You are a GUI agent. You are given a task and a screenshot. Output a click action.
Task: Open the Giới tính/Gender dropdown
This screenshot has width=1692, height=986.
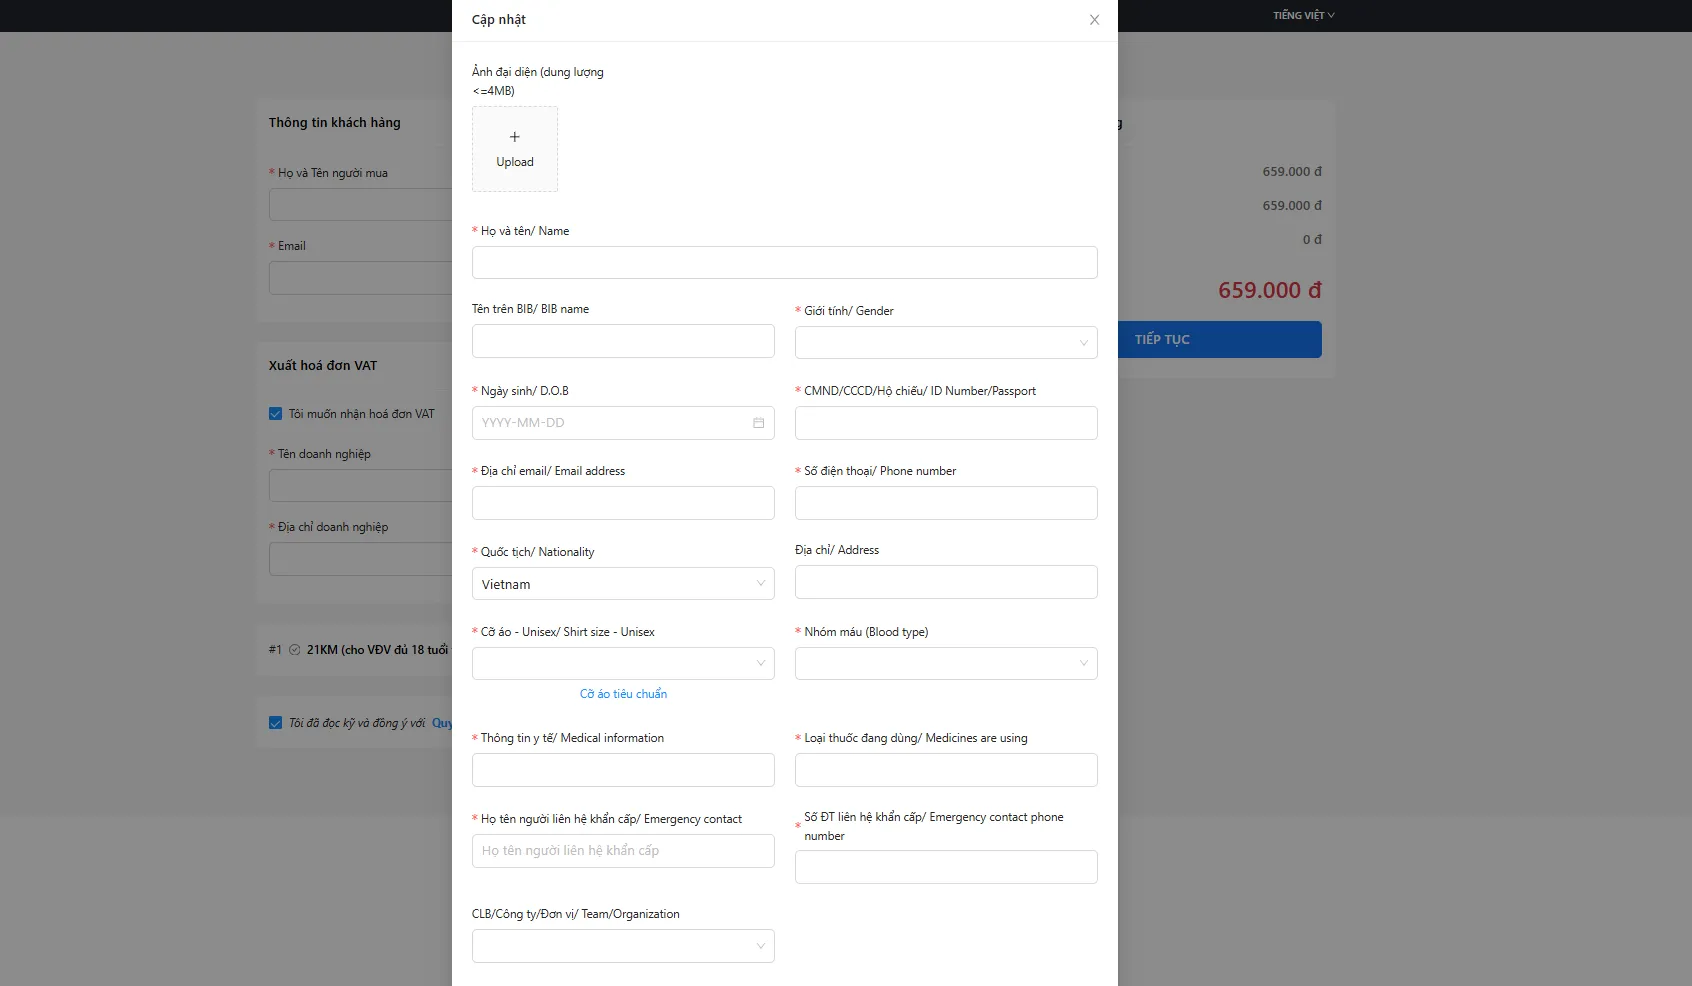[945, 343]
